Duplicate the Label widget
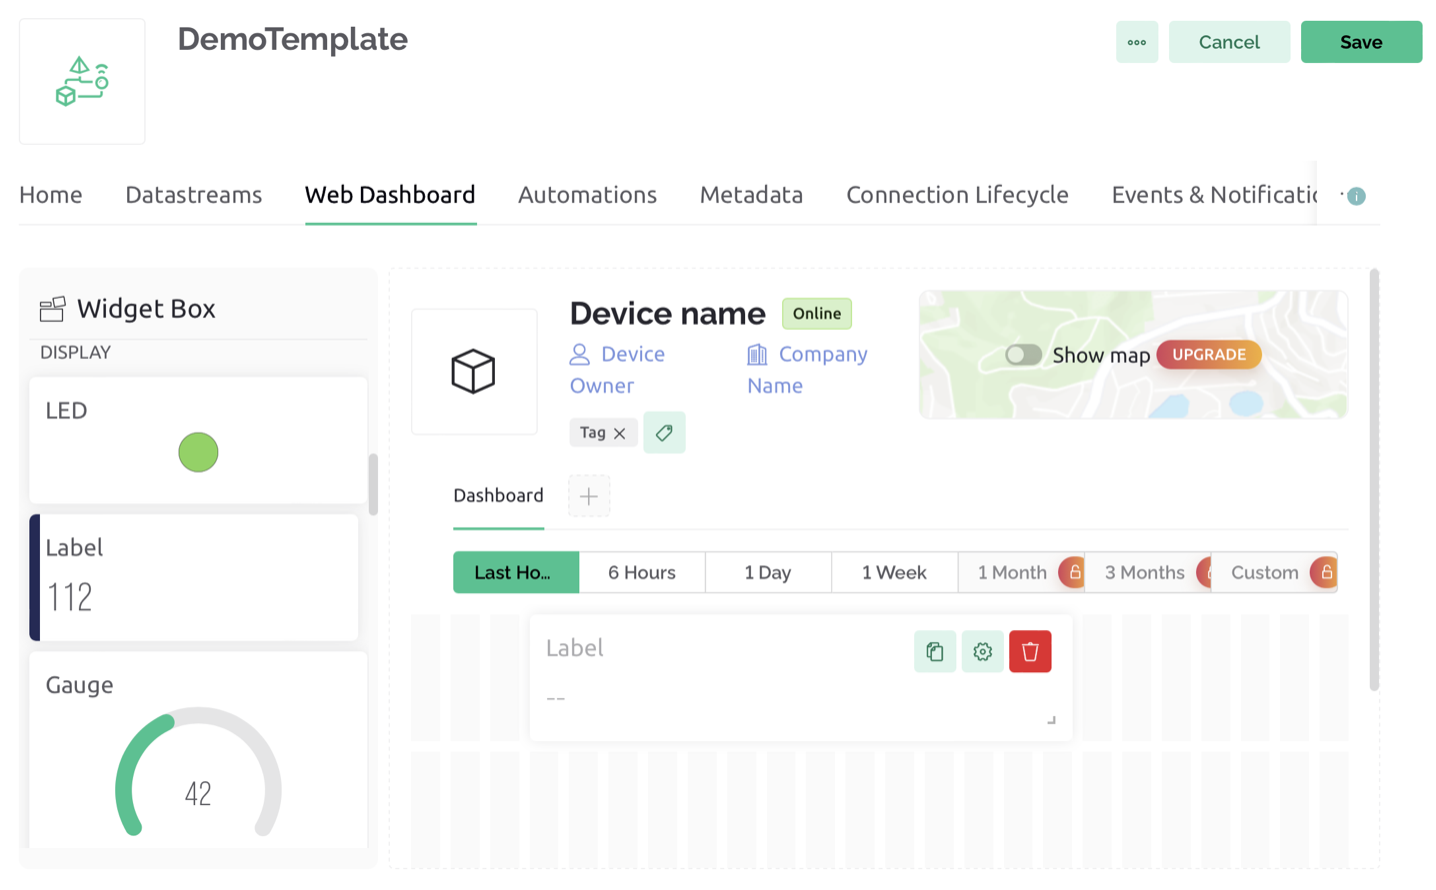1436x890 pixels. pyautogui.click(x=935, y=652)
